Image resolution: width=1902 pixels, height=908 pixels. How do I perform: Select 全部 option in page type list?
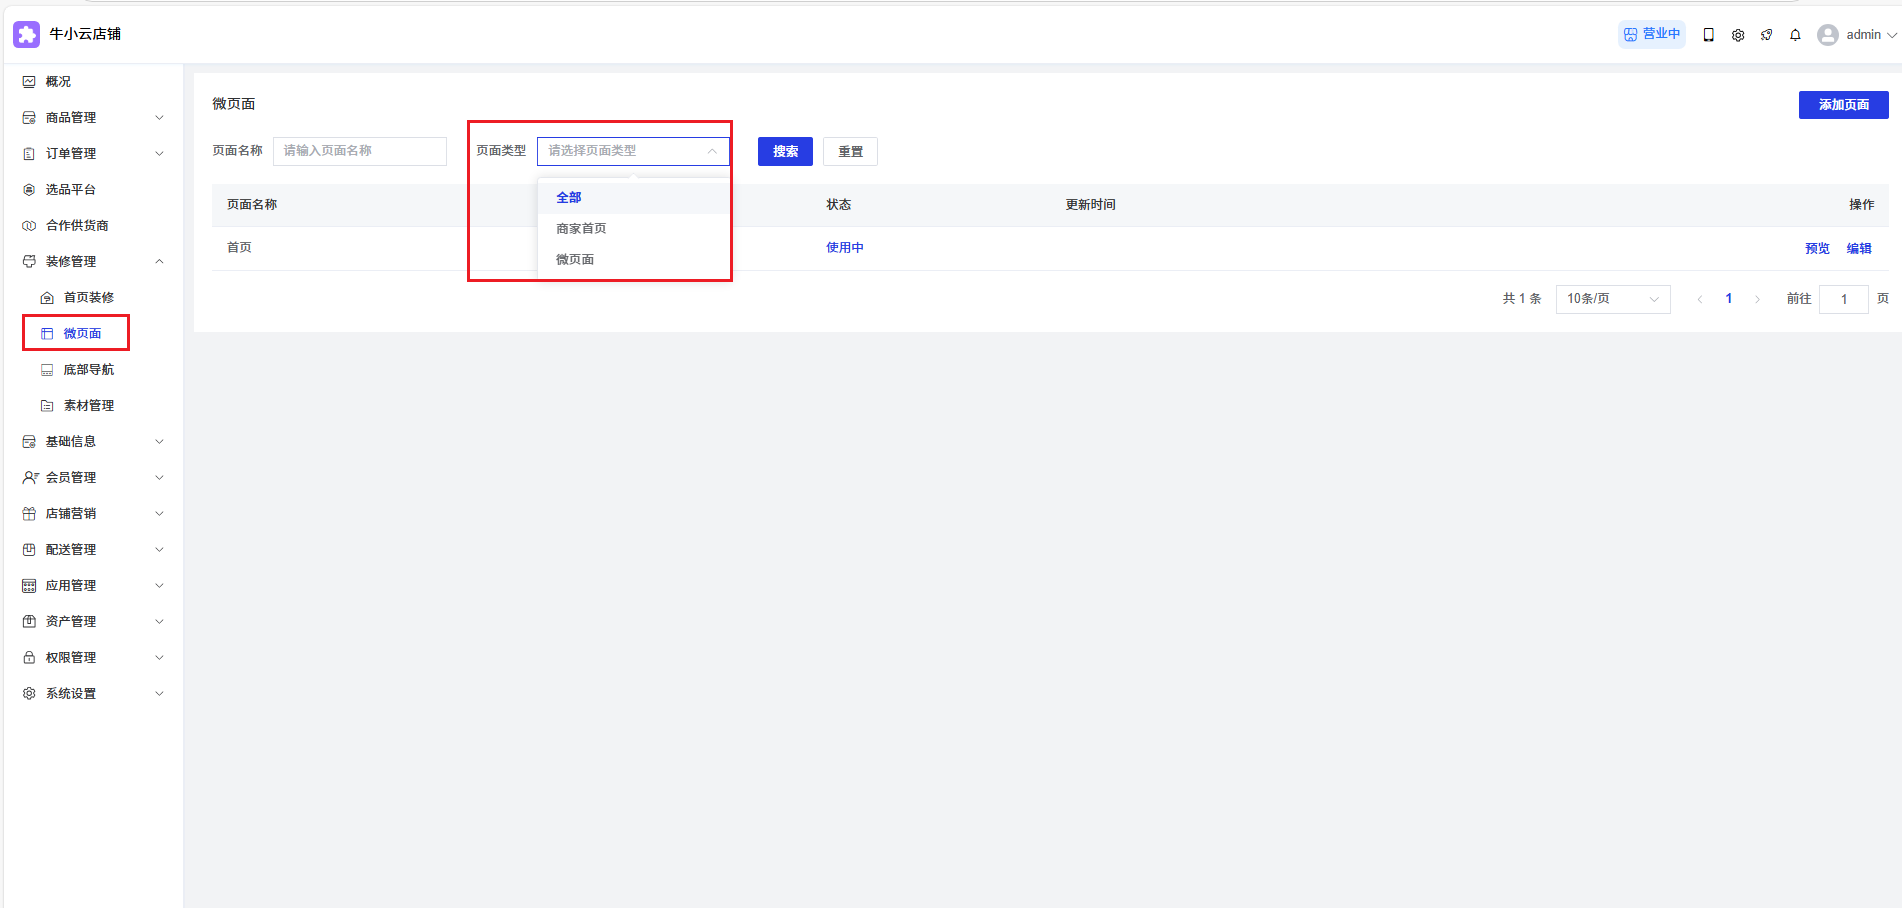(x=569, y=198)
